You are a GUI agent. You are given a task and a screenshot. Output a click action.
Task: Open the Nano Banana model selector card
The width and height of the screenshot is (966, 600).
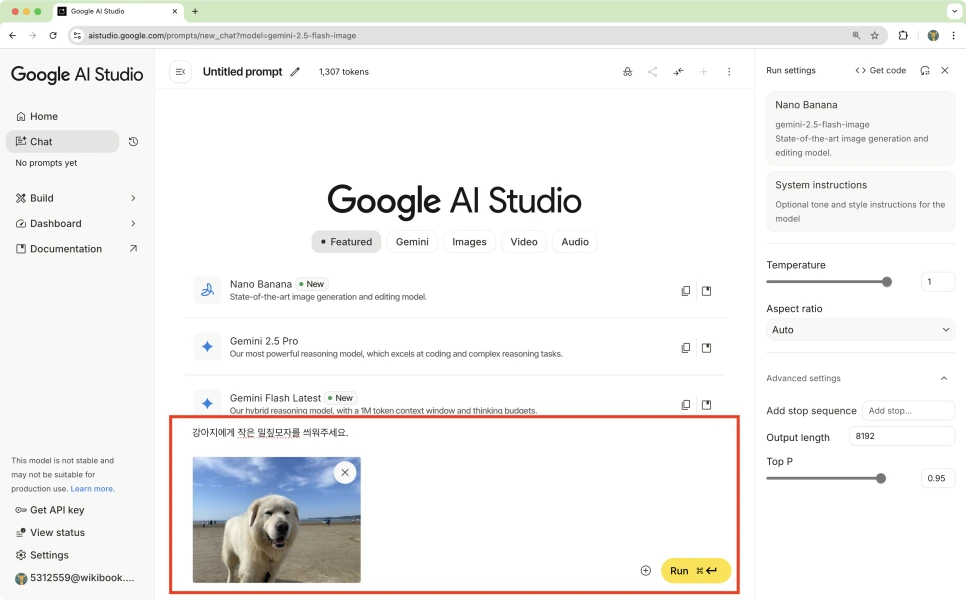click(x=860, y=129)
